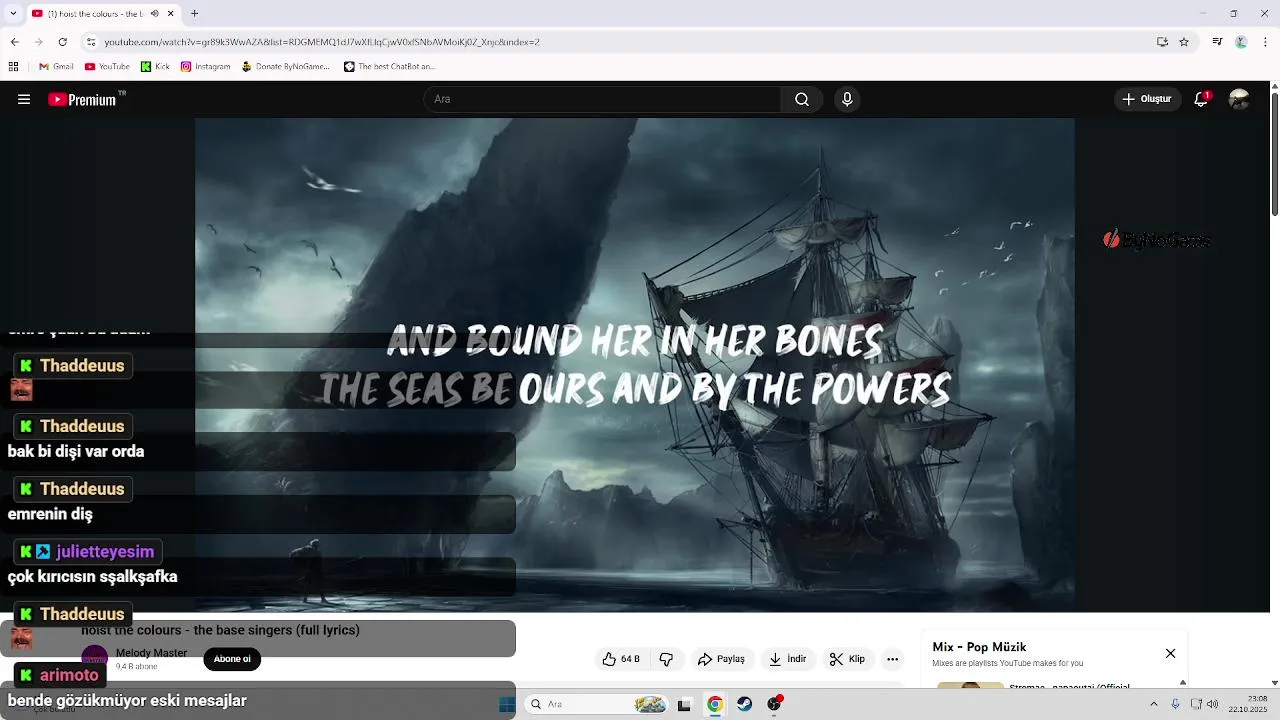Image resolution: width=1280 pixels, height=720 pixels.
Task: Open the Windows Start menu
Action: coord(507,704)
